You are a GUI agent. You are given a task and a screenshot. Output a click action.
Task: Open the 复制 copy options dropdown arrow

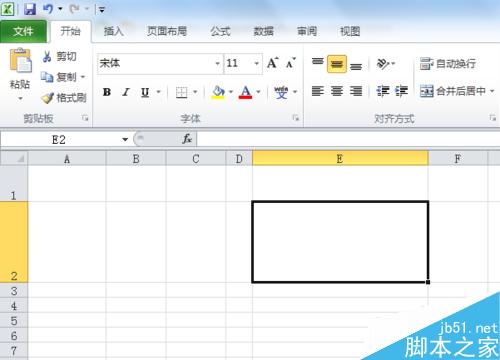pyautogui.click(x=83, y=77)
